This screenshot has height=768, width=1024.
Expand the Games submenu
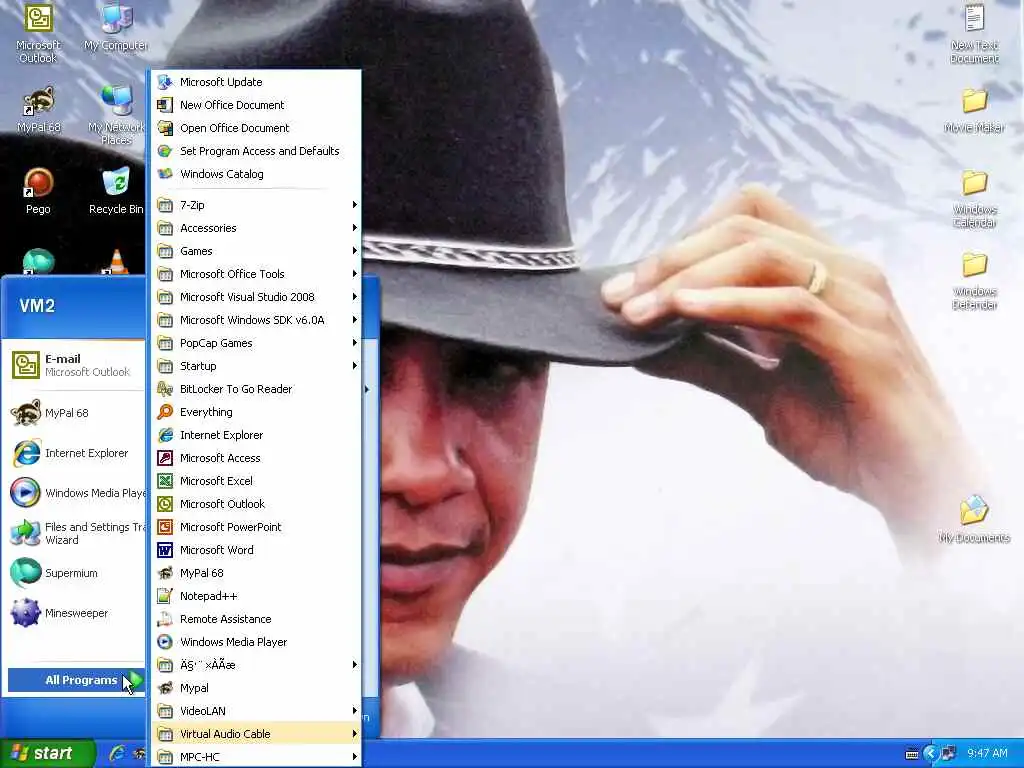[256, 251]
